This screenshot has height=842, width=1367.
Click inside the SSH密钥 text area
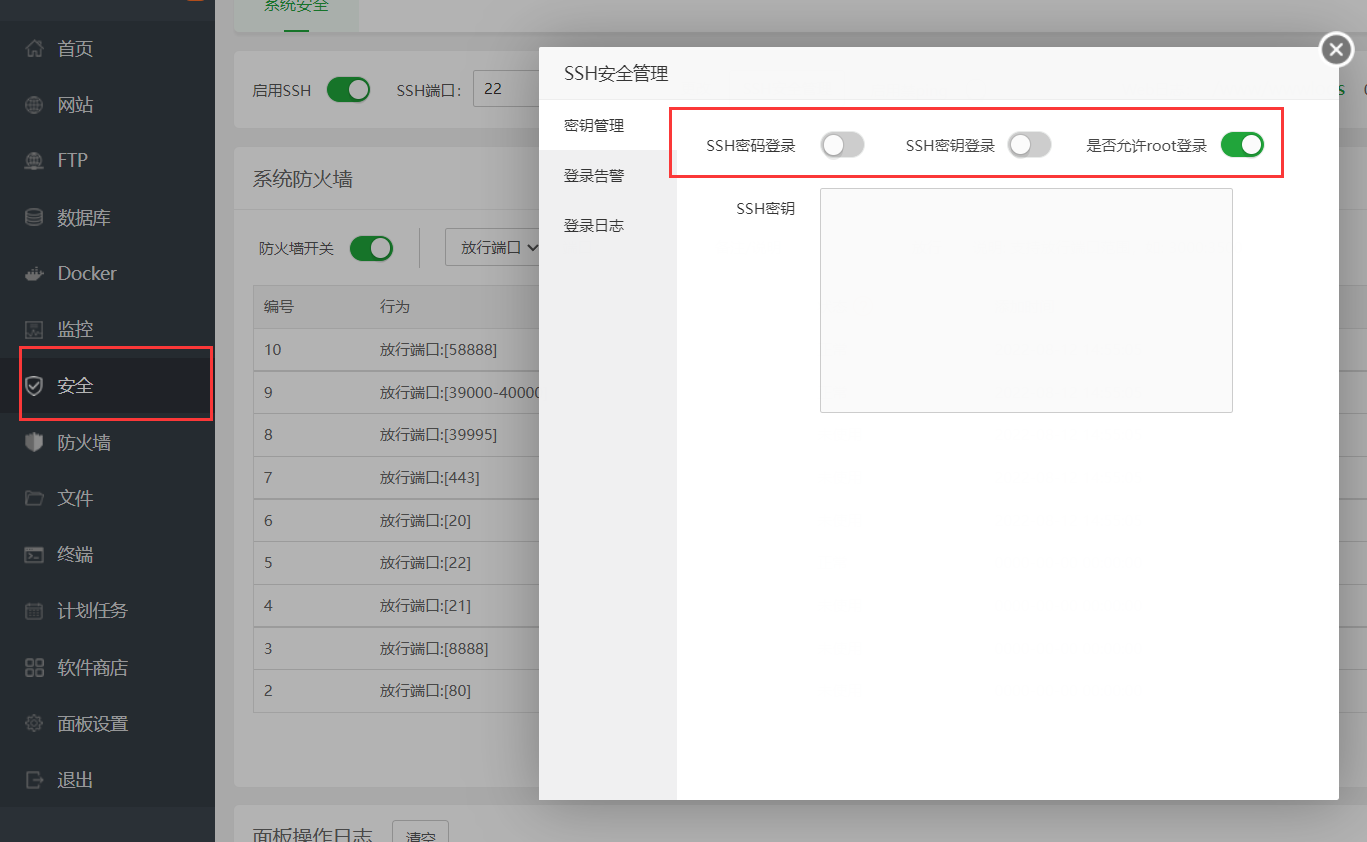[1026, 300]
